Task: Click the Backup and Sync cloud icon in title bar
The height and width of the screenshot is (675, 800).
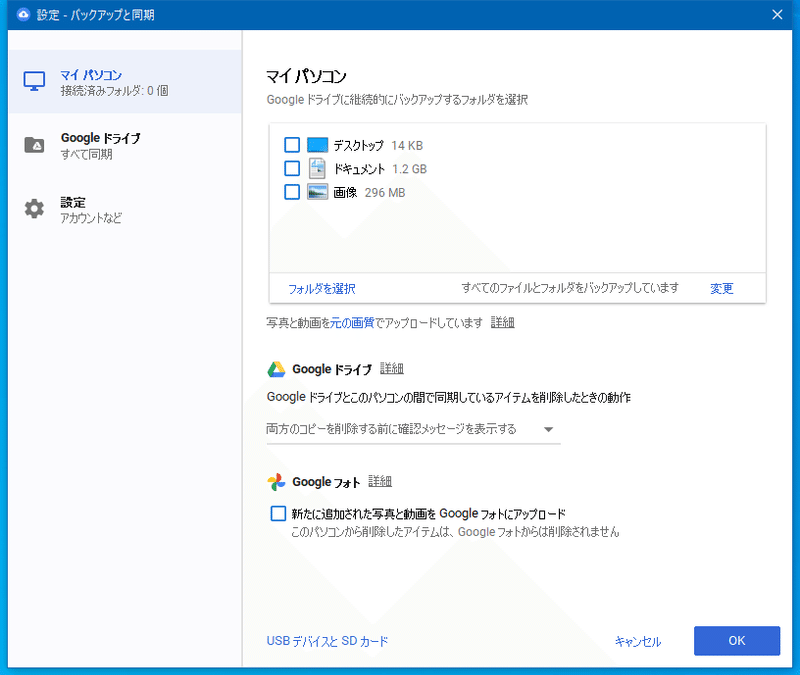Action: click(x=23, y=14)
